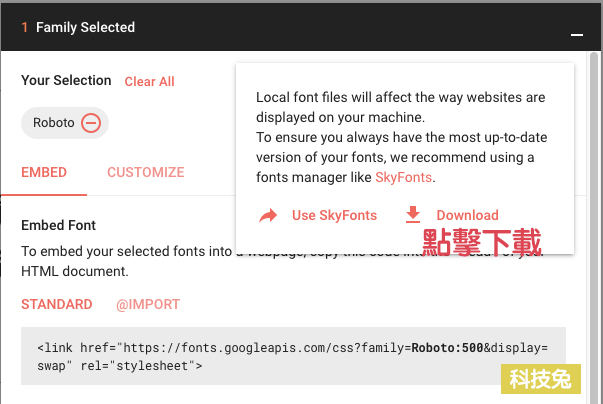Click the 1 Family Selected header
Image resolution: width=603 pixels, height=404 pixels.
pyautogui.click(x=78, y=27)
